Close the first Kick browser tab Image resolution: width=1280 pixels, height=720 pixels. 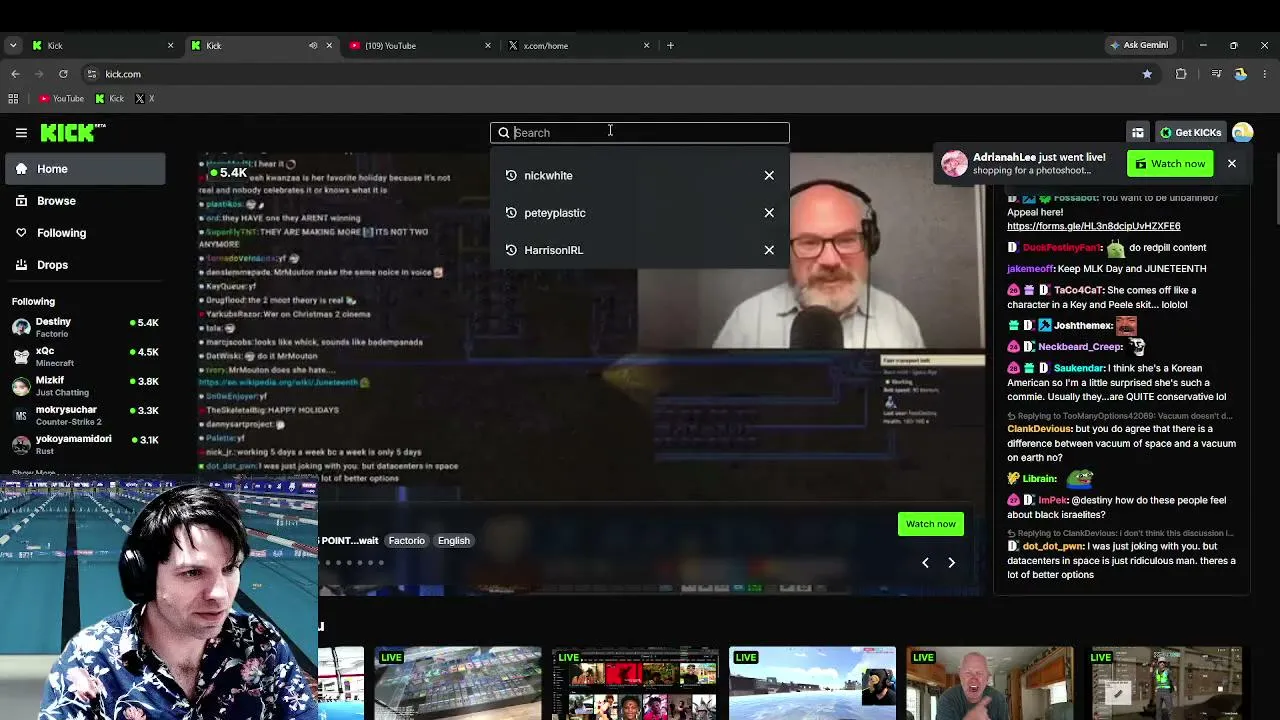coord(170,45)
